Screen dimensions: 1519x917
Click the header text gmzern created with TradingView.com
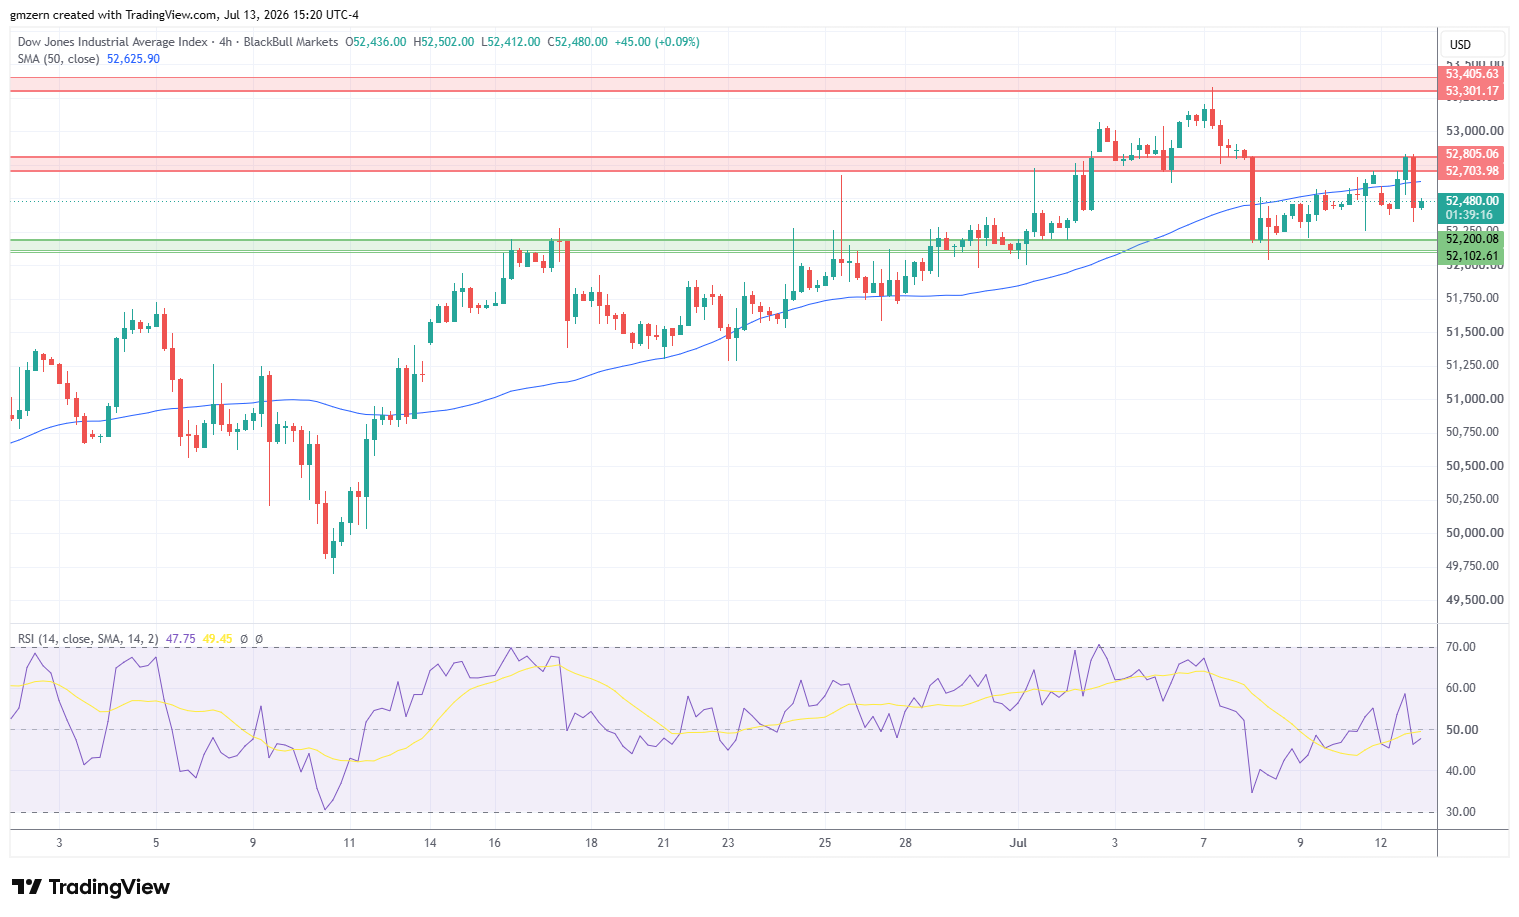click(x=114, y=15)
